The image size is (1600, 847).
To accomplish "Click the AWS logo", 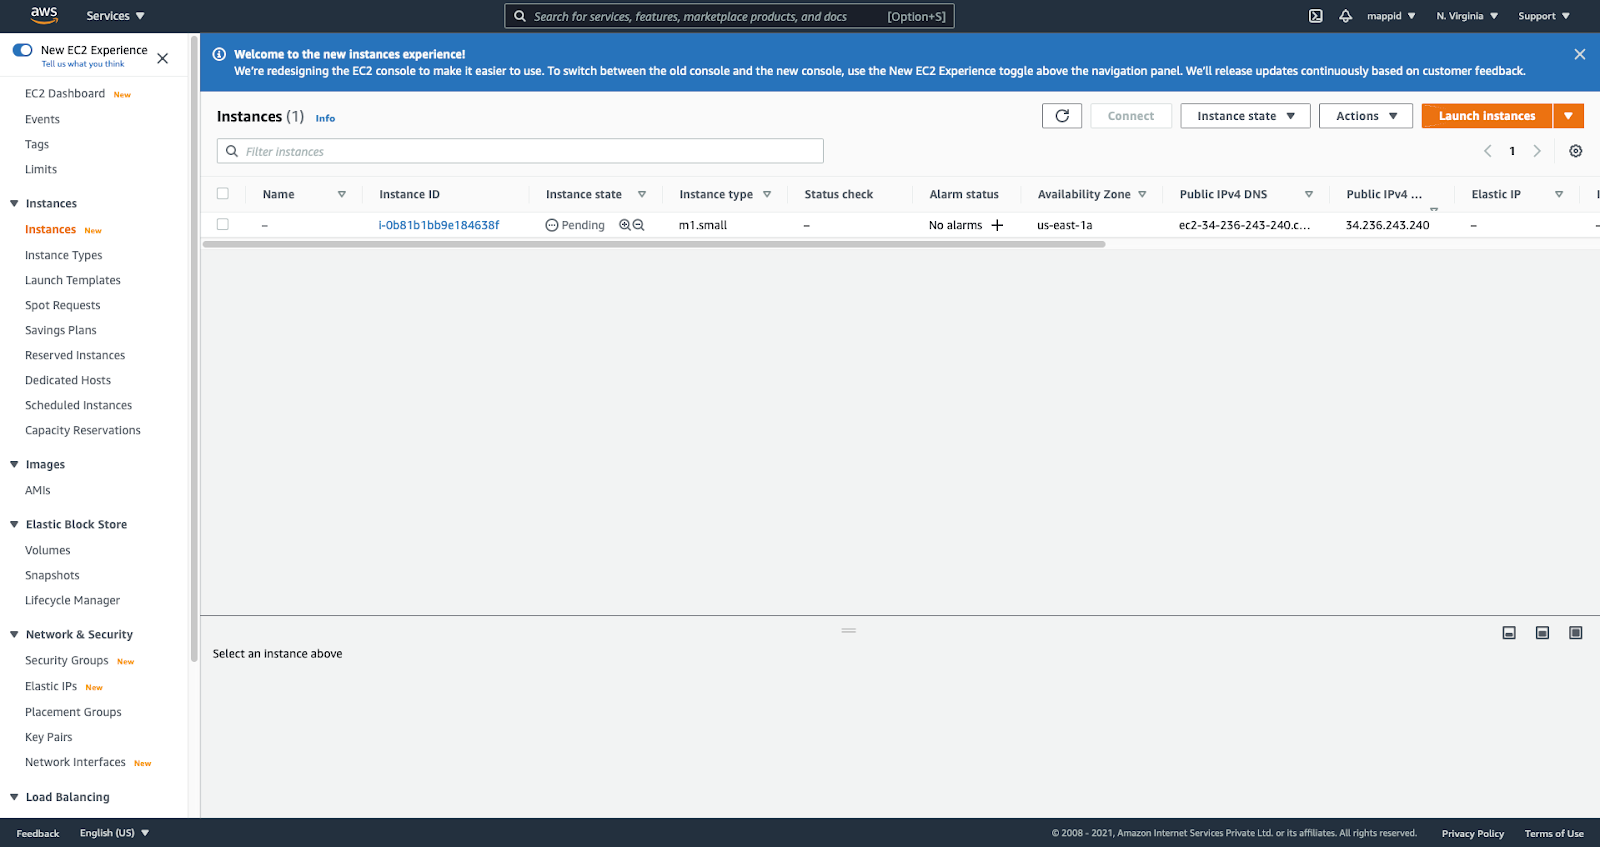I will tap(44, 14).
